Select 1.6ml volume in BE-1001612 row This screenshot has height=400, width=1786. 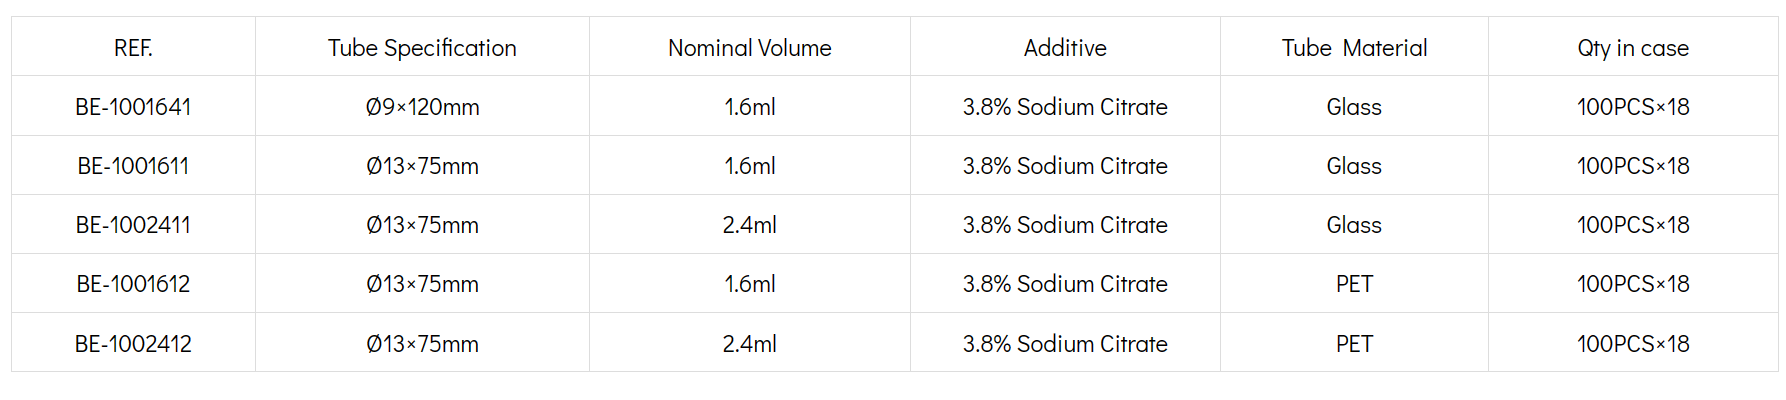[x=750, y=284]
